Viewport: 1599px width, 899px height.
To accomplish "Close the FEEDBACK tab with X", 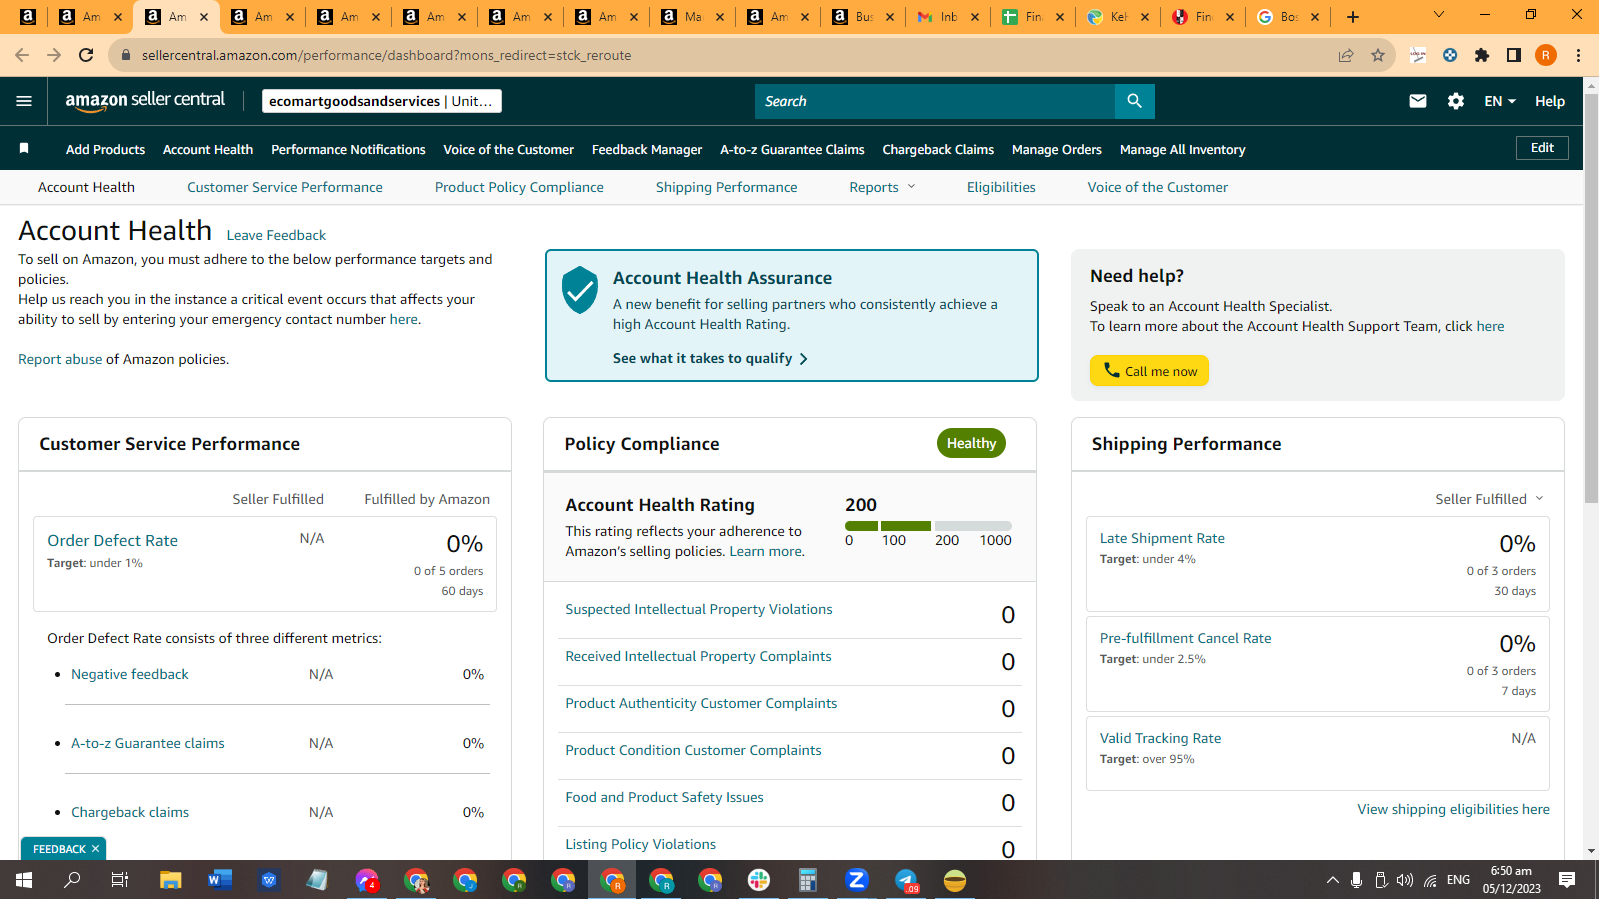I will click(95, 849).
